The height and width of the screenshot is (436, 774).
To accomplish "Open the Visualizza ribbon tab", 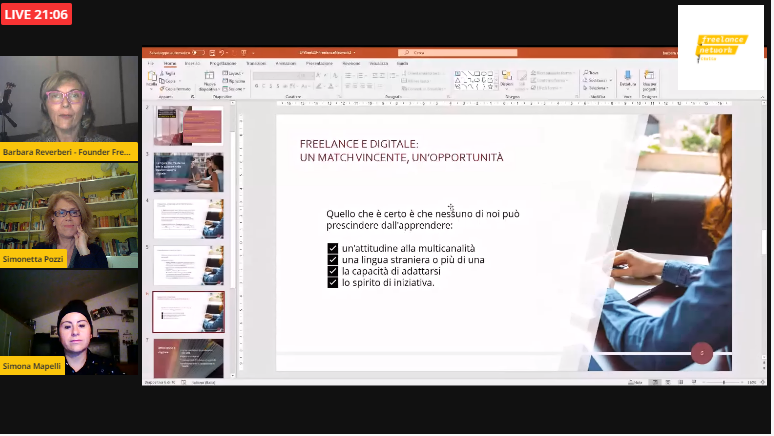I will [x=379, y=64].
